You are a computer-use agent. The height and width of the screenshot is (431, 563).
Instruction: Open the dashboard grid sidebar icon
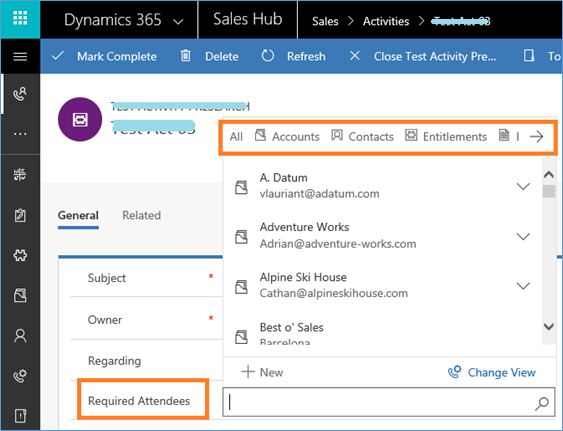[20, 175]
